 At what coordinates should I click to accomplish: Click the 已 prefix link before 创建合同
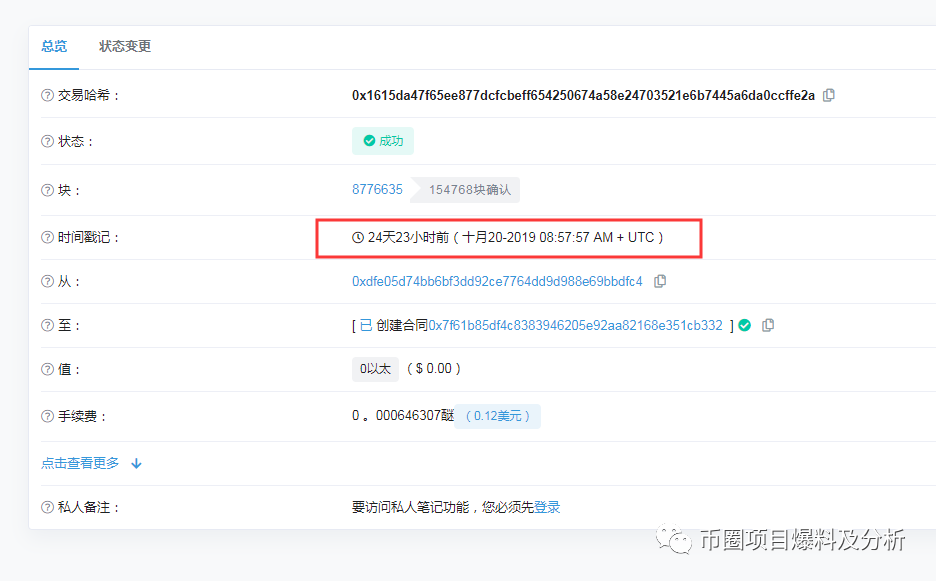366,325
